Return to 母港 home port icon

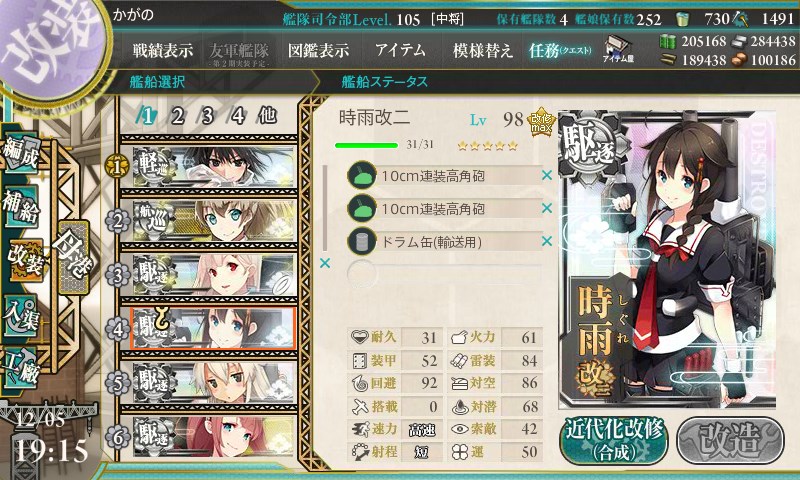pyautogui.click(x=73, y=258)
